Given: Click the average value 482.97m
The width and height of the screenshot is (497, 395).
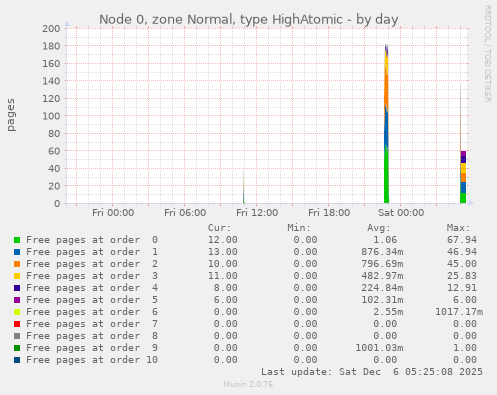Looking at the screenshot, I should point(382,276).
